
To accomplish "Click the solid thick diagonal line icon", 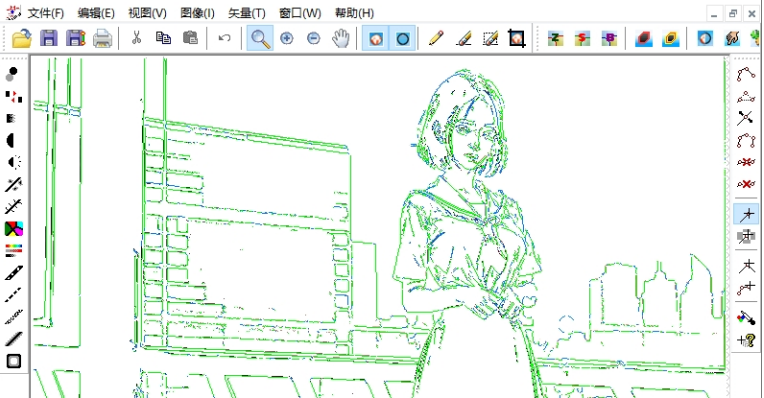I will [x=14, y=339].
